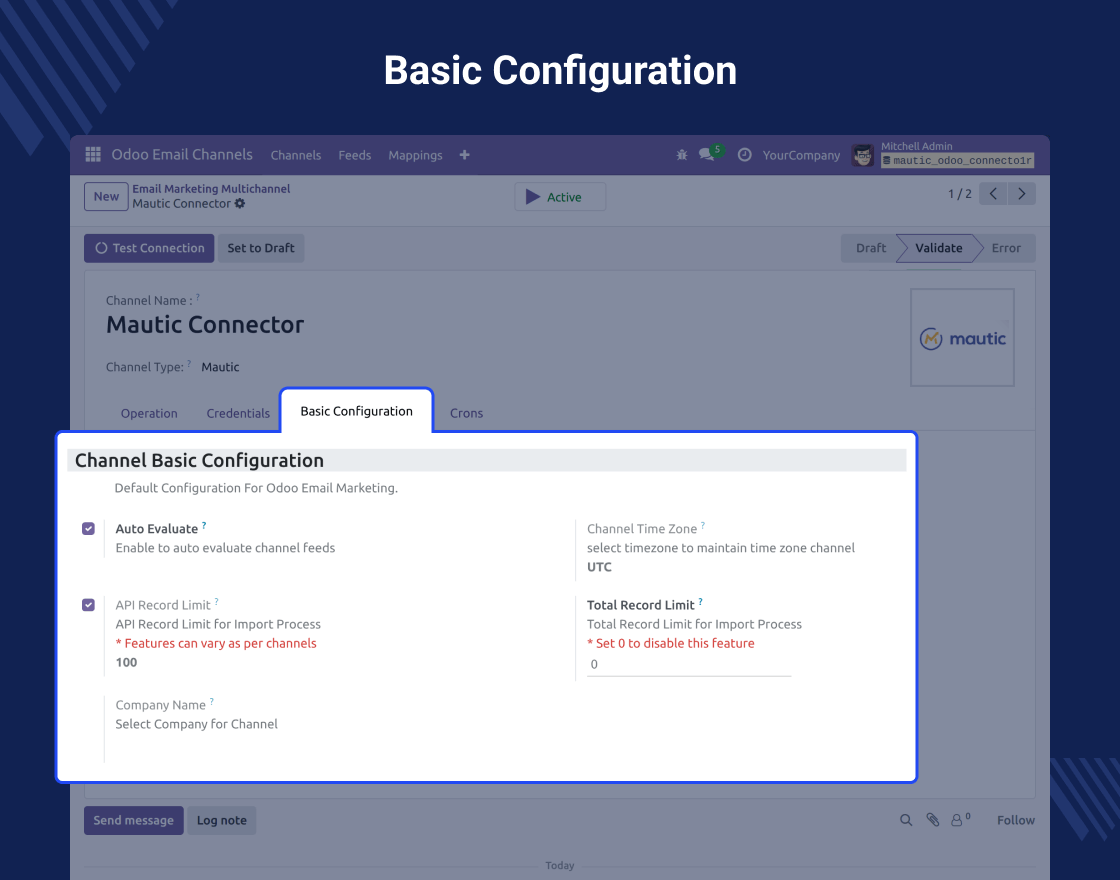Switch to the Operation tab
This screenshot has height=880, width=1120.
click(149, 413)
